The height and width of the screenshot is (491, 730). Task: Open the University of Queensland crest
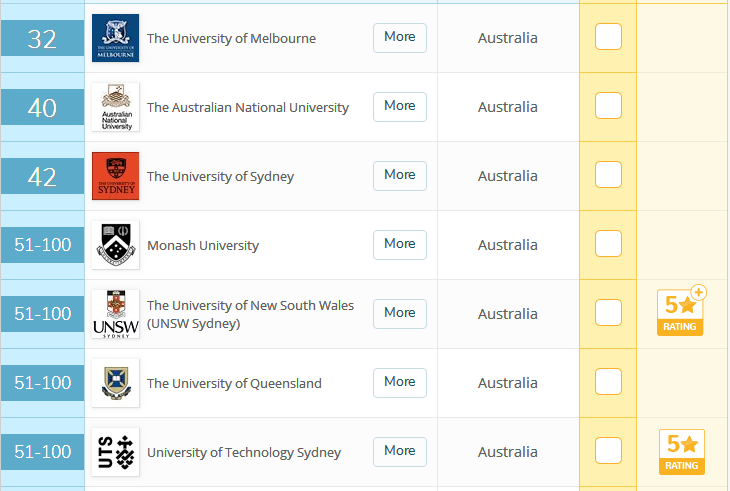click(x=115, y=383)
